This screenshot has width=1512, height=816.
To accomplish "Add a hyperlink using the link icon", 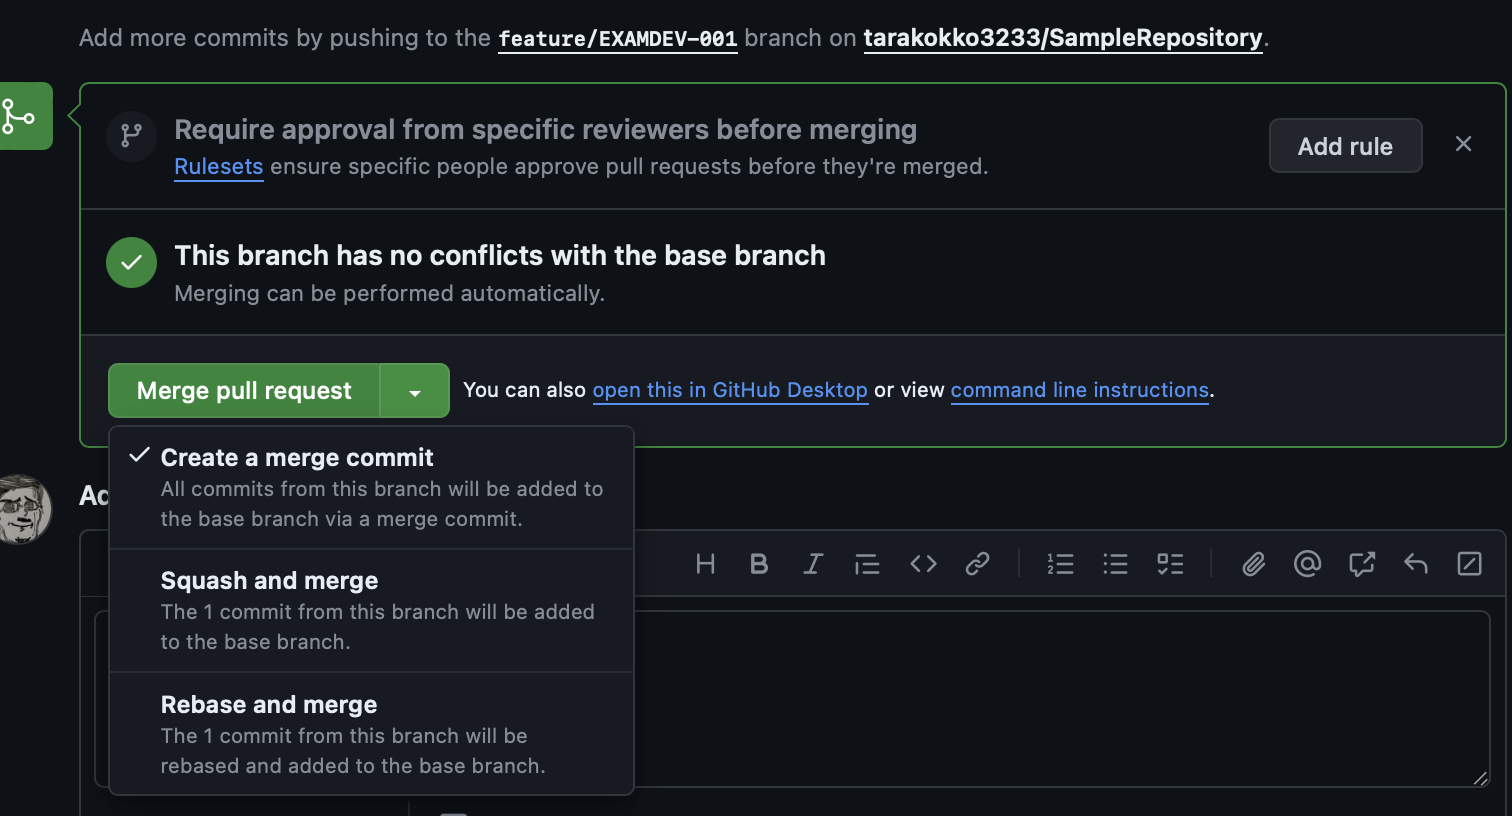I will 977,563.
